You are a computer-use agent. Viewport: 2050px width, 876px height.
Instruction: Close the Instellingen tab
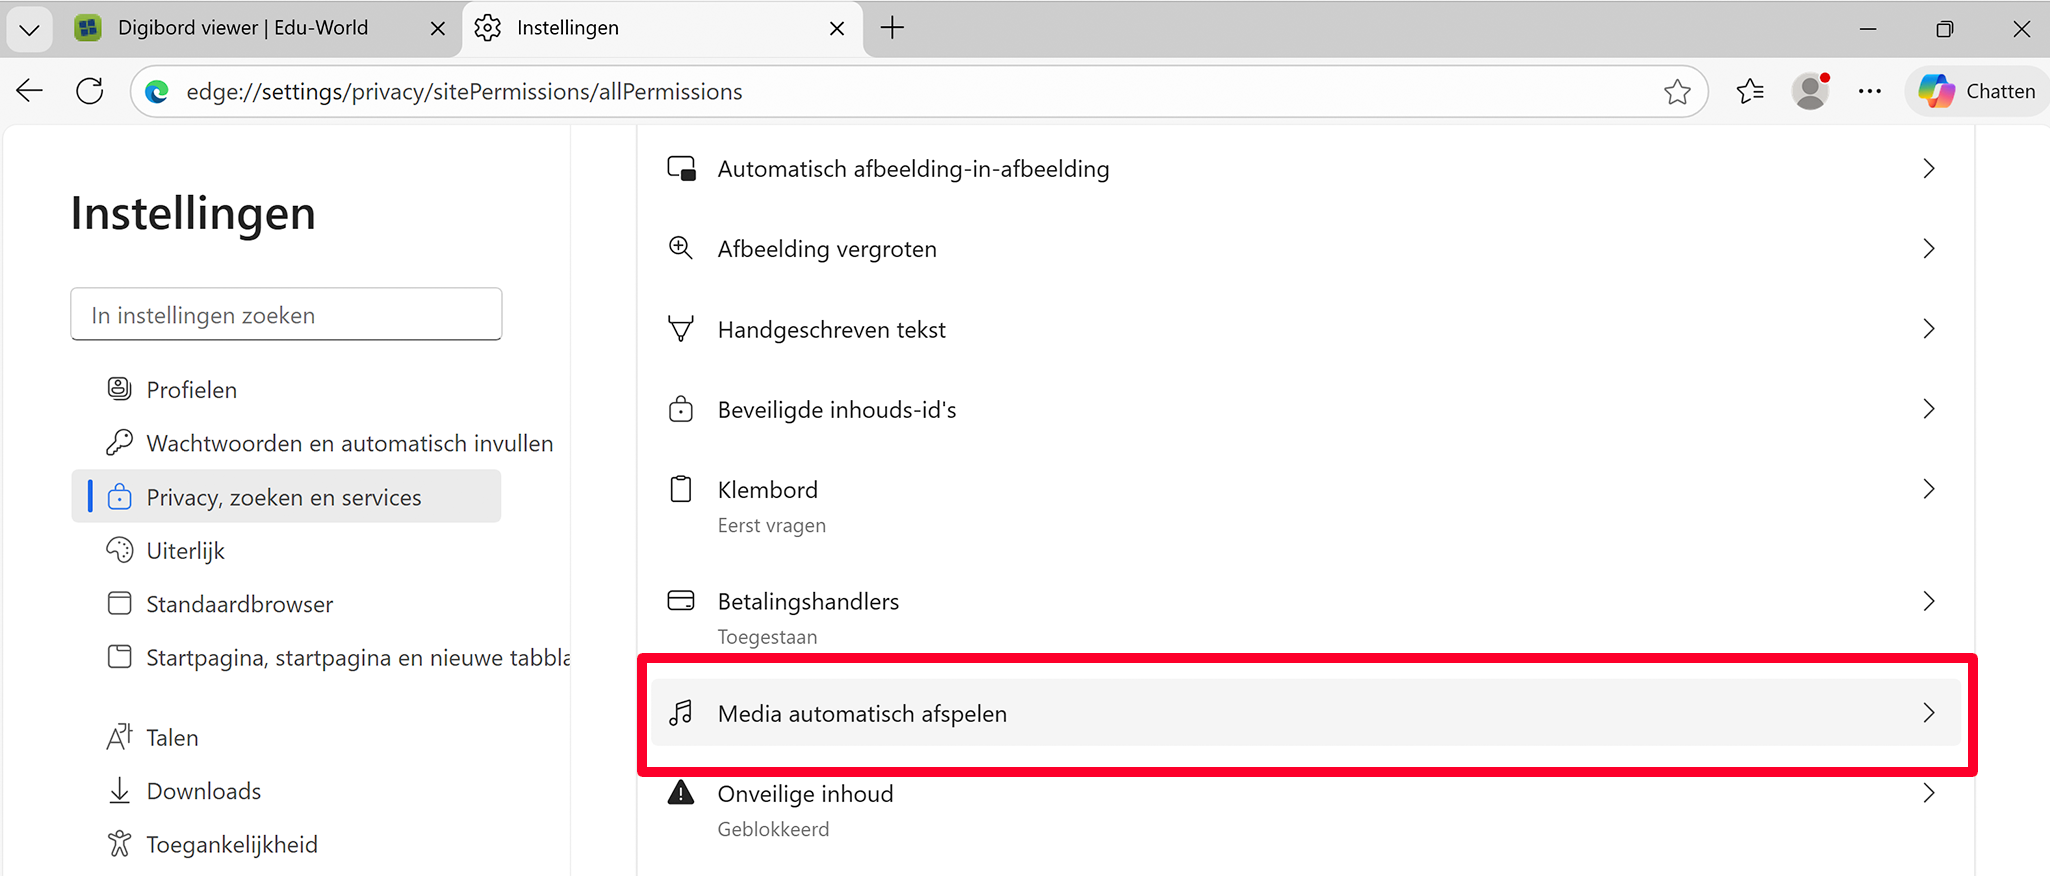[837, 29]
